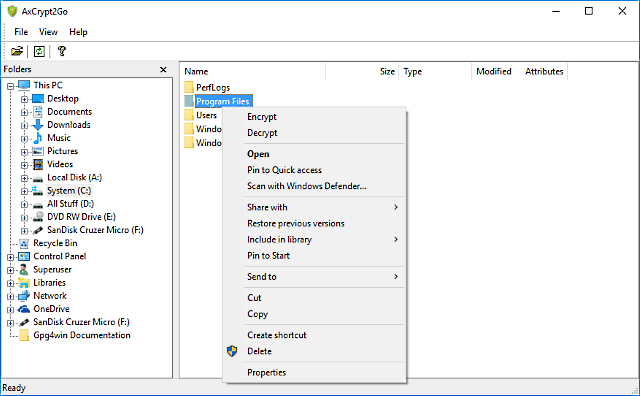
Task: Click the Pictures icon in tree
Action: pyautogui.click(x=38, y=151)
